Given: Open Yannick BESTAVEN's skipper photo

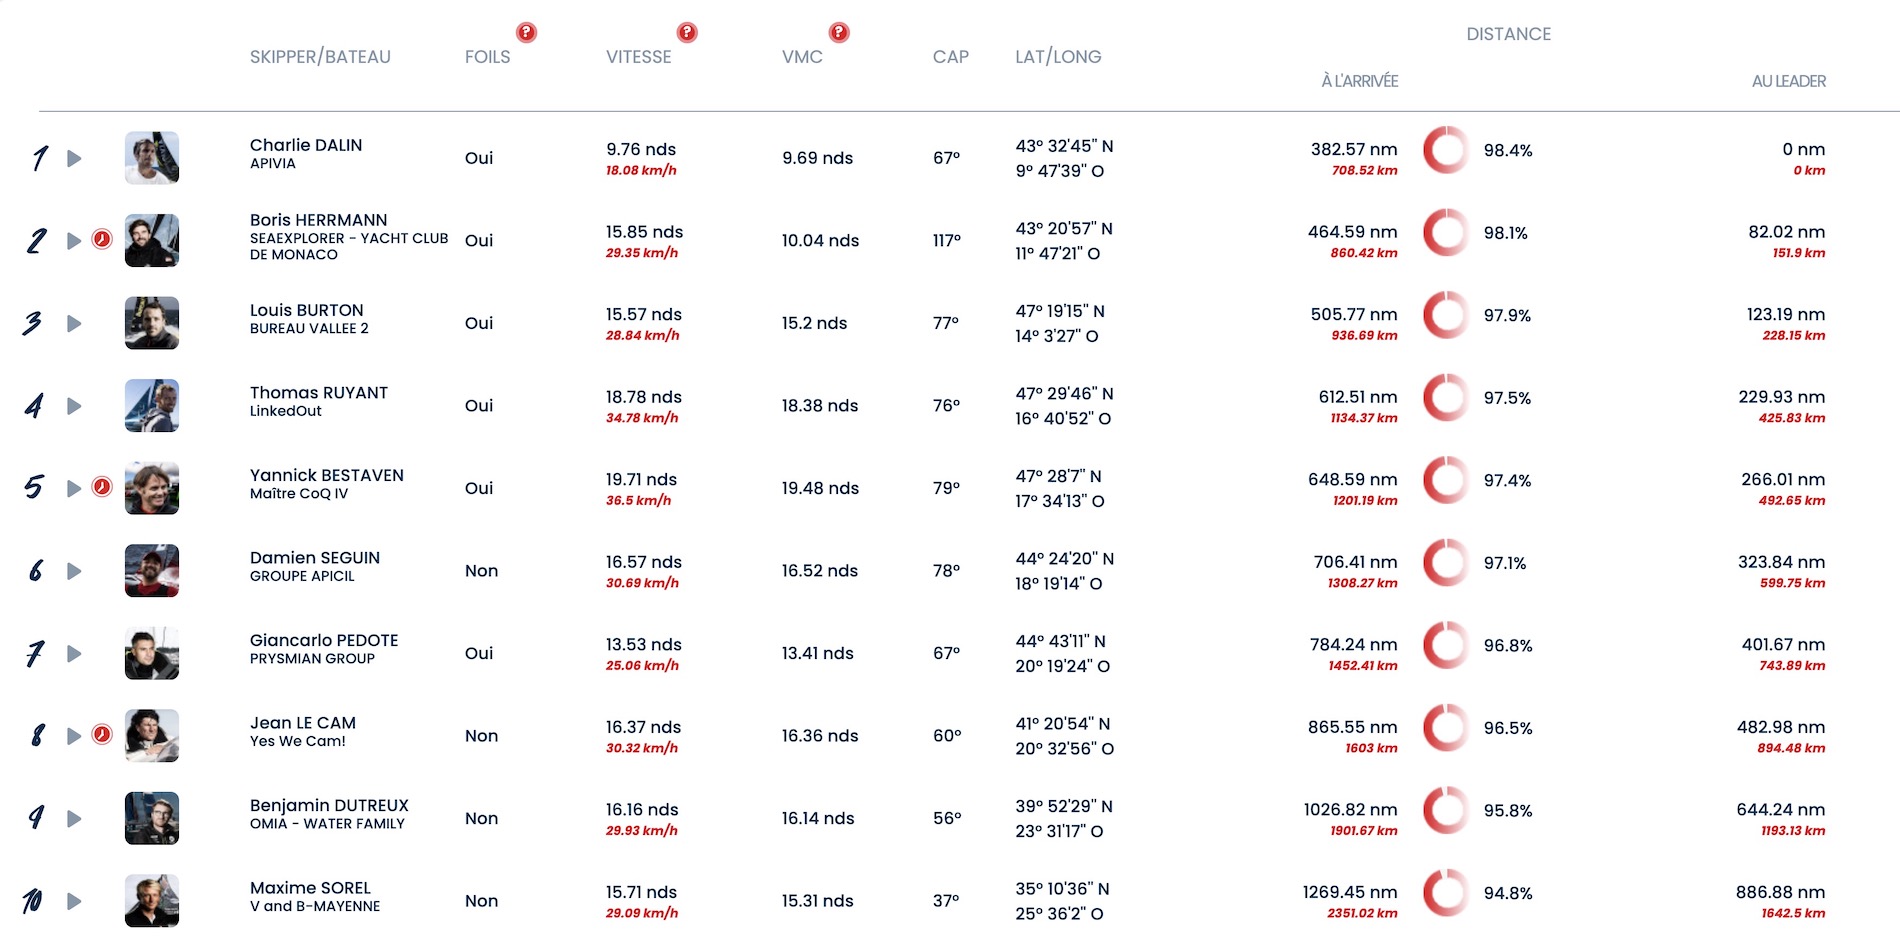Looking at the screenshot, I should pyautogui.click(x=152, y=488).
